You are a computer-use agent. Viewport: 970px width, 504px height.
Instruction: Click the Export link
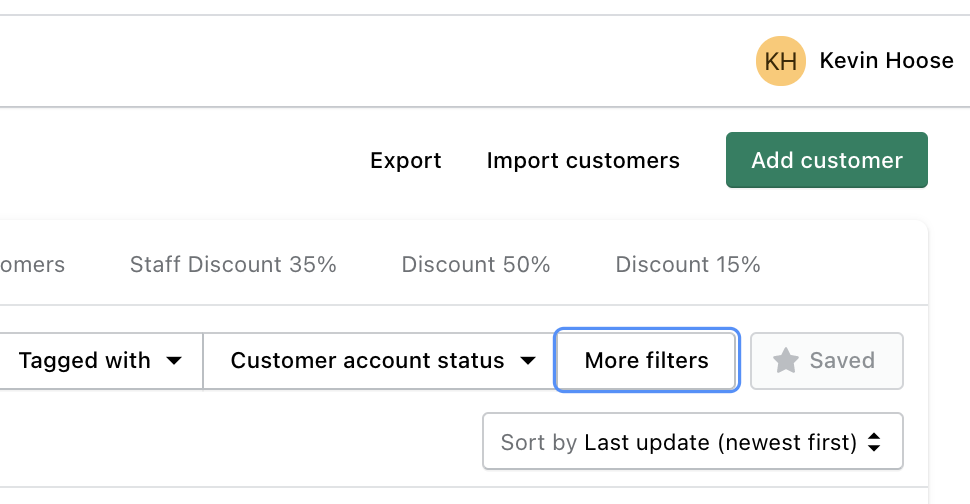tap(405, 161)
